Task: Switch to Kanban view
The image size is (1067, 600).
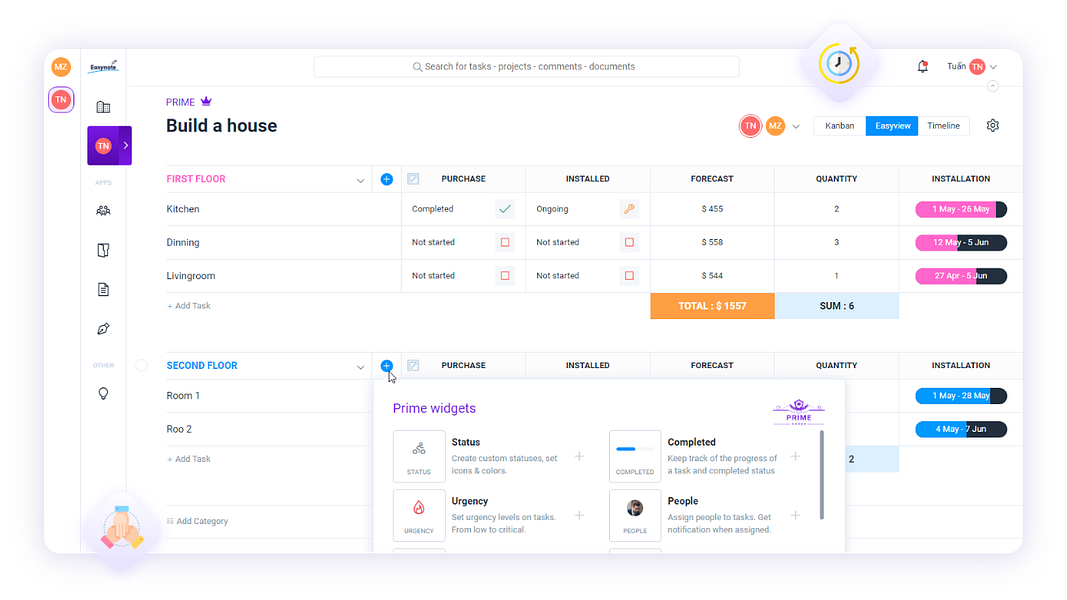Action: click(x=840, y=126)
